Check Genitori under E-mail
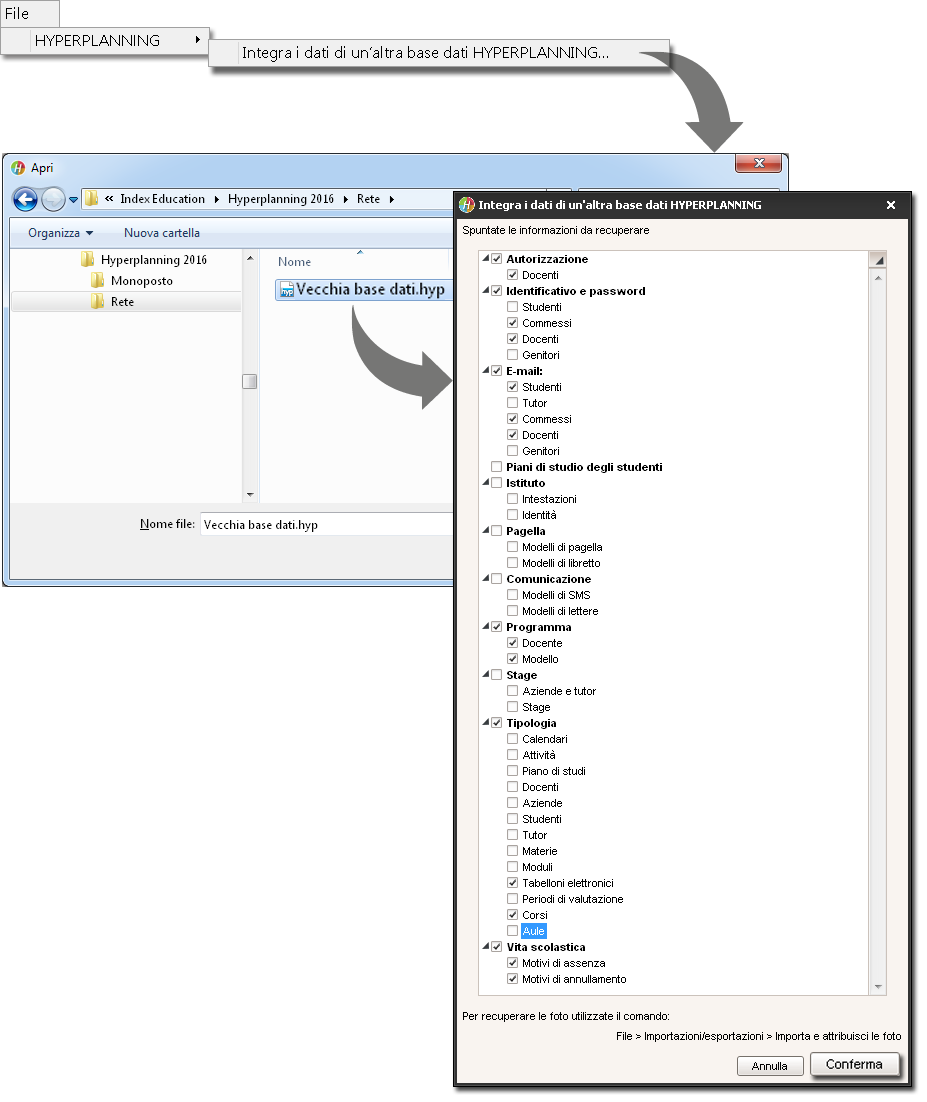Image resolution: width=927 pixels, height=1102 pixels. [512, 451]
